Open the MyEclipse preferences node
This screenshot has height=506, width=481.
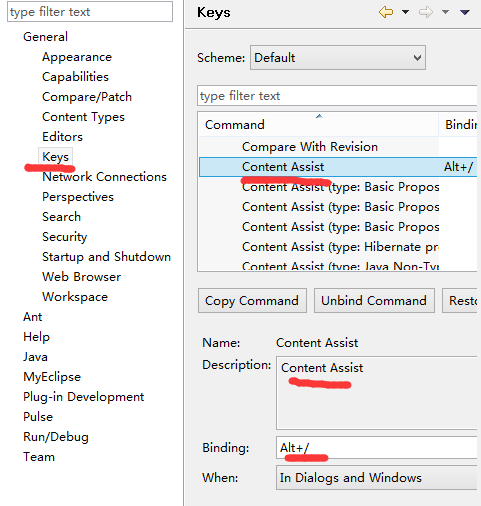[x=52, y=377]
